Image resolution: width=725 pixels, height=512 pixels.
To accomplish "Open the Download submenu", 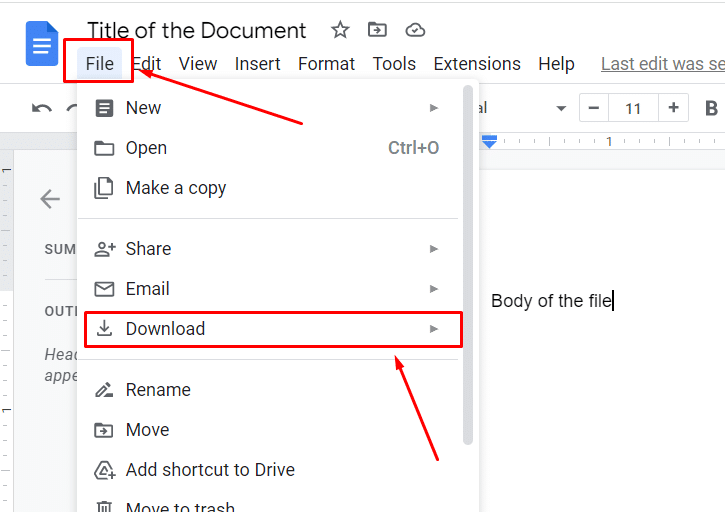I will pos(270,329).
